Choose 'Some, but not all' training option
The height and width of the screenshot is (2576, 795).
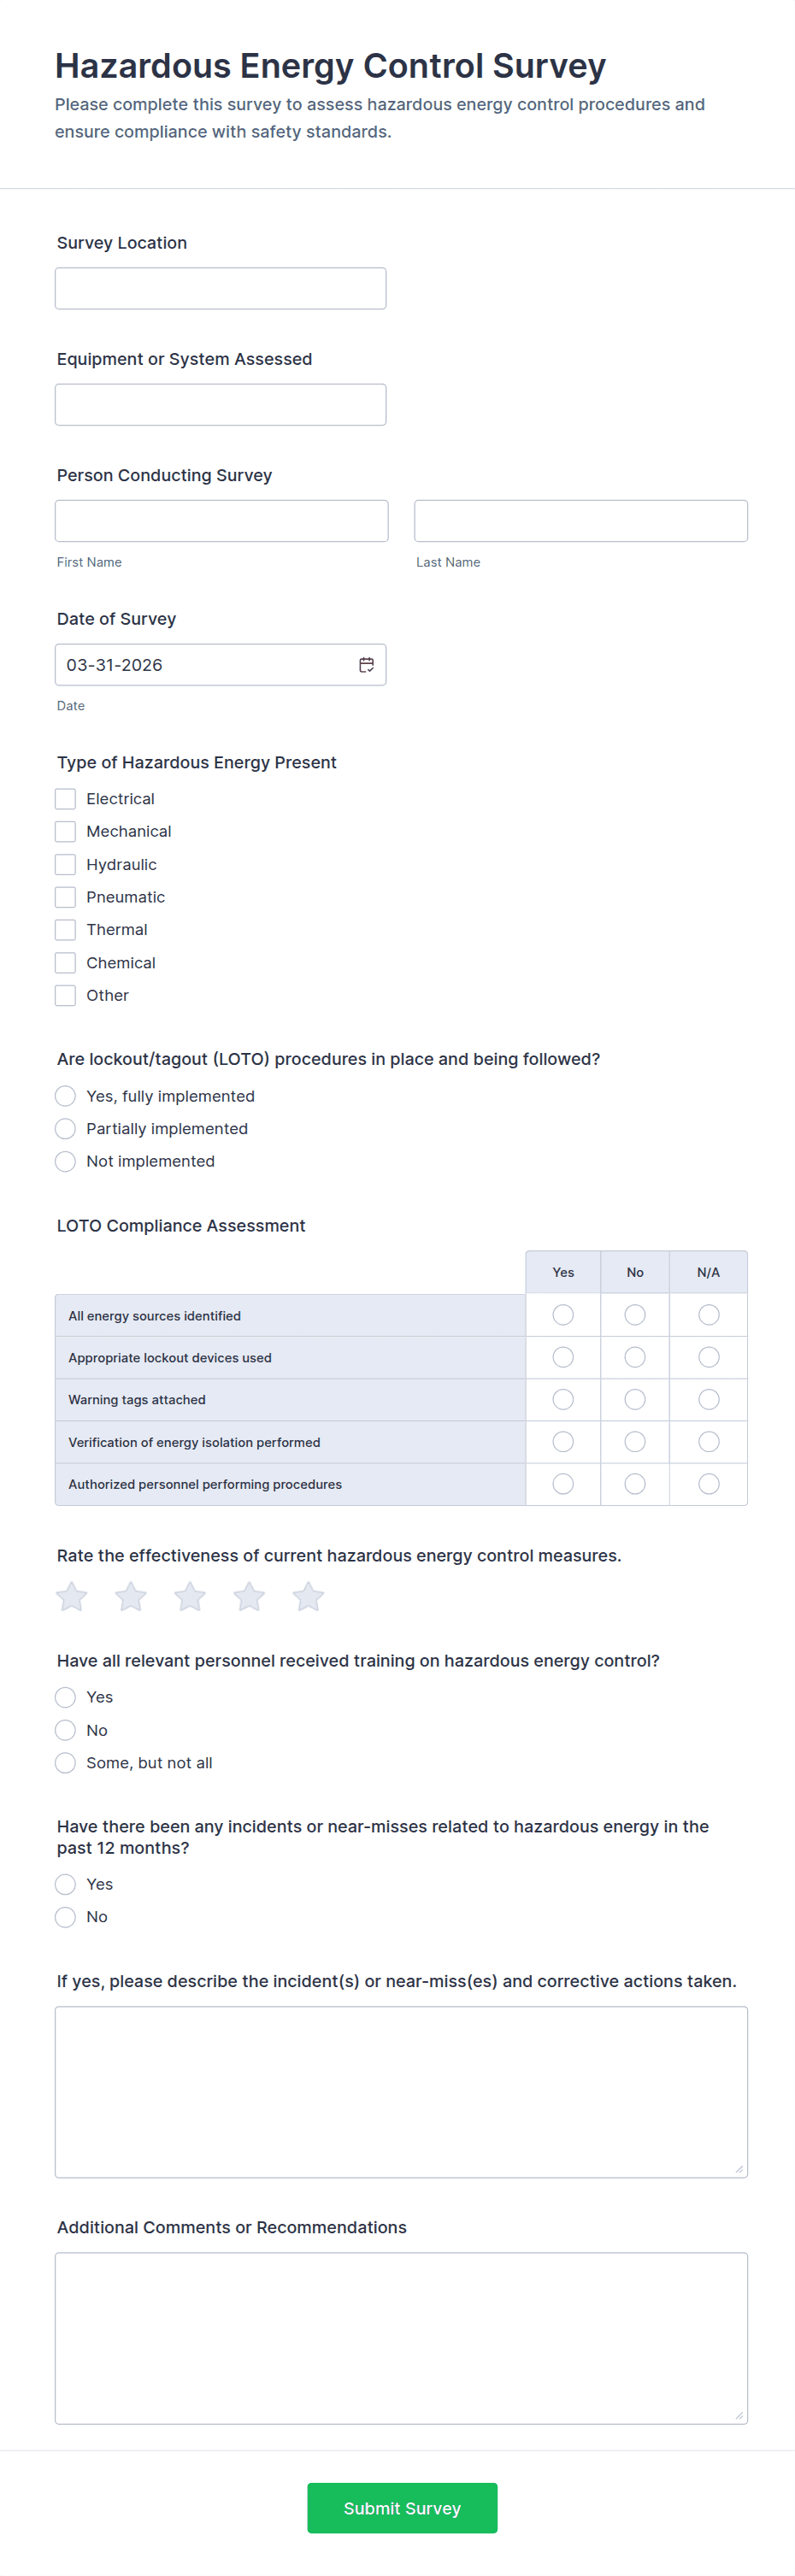pyautogui.click(x=66, y=1763)
